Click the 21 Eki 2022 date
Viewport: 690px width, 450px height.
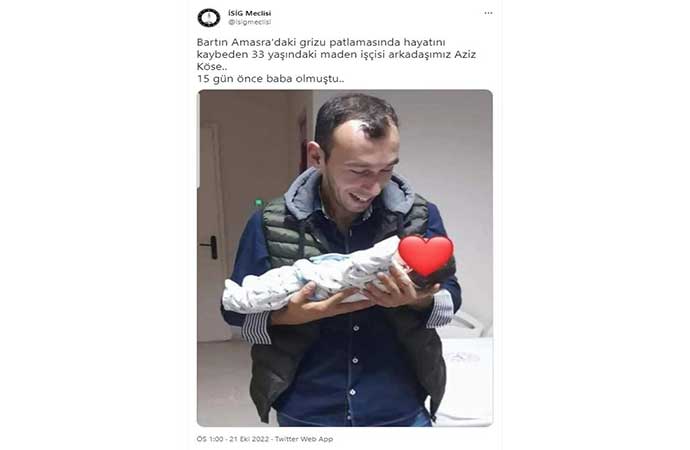pos(249,439)
